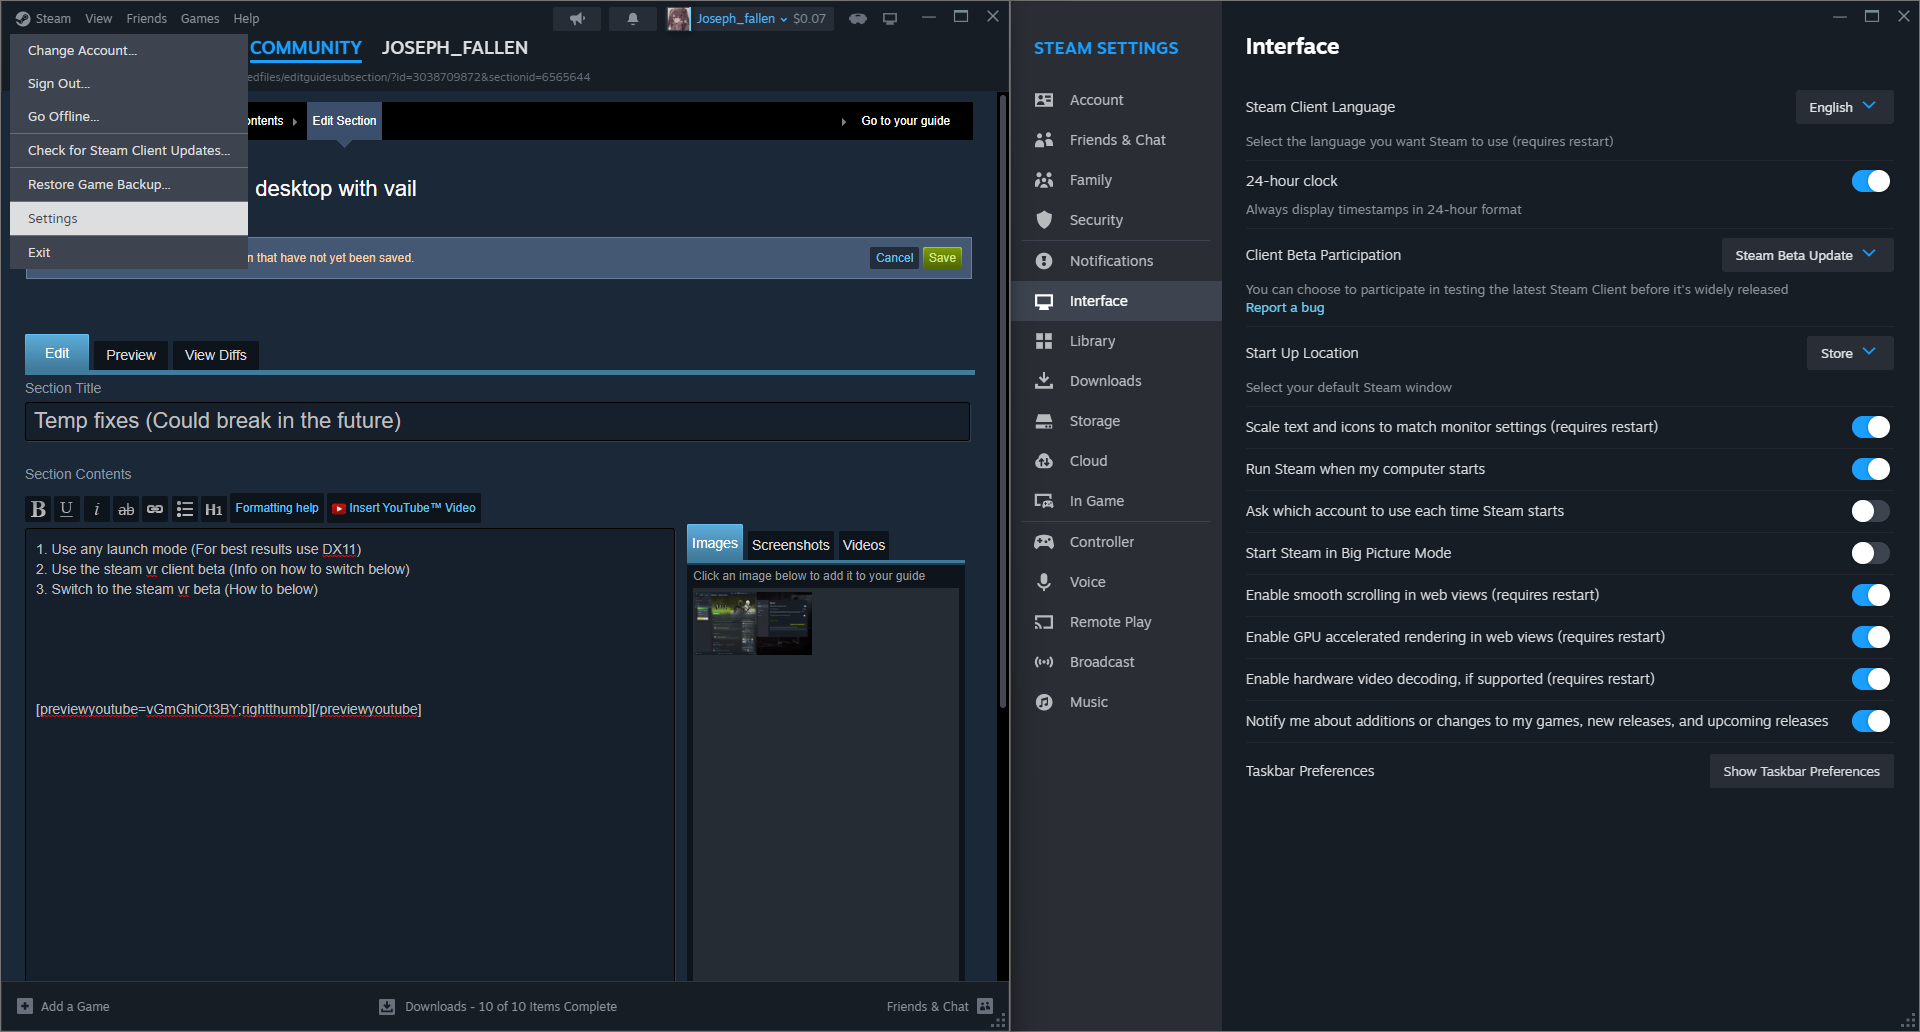The width and height of the screenshot is (1920, 1032).
Task: Apply bold formatting in guide editor
Action: pyautogui.click(x=38, y=509)
